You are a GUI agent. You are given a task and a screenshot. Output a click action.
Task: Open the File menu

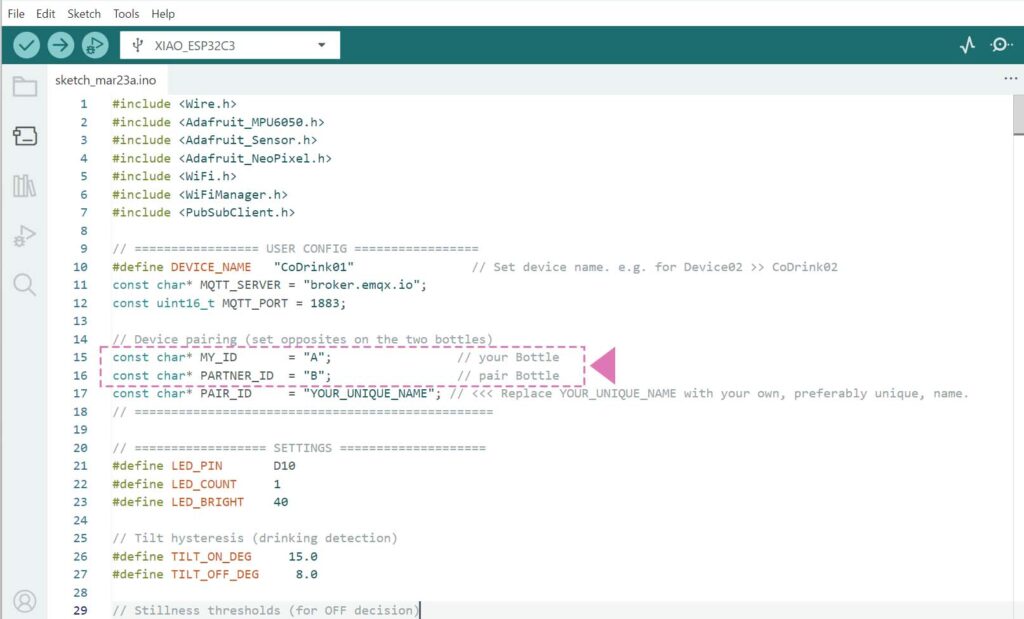[16, 14]
